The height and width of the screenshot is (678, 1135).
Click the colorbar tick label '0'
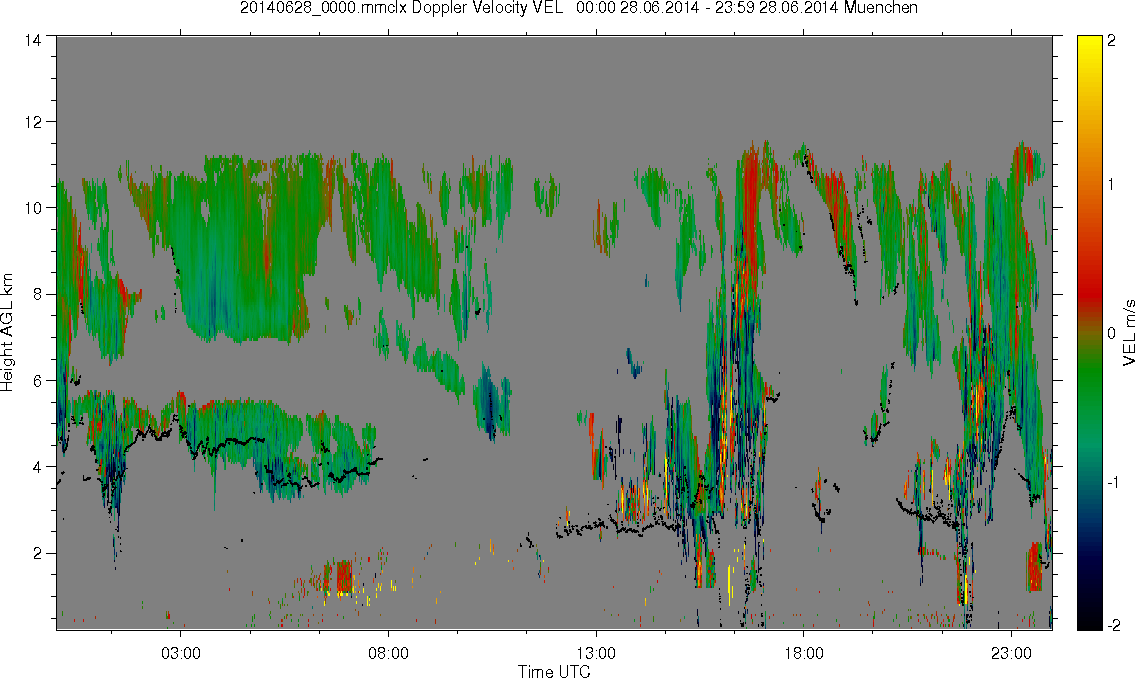[x=1111, y=333]
